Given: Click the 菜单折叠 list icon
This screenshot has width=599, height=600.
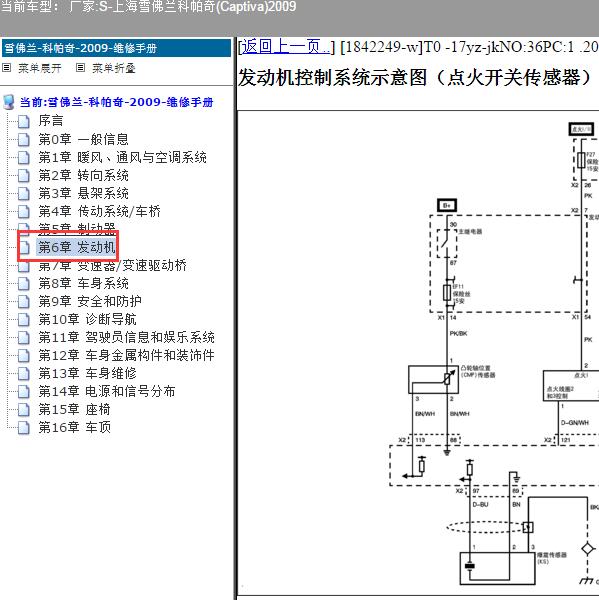Looking at the screenshot, I should 80,68.
